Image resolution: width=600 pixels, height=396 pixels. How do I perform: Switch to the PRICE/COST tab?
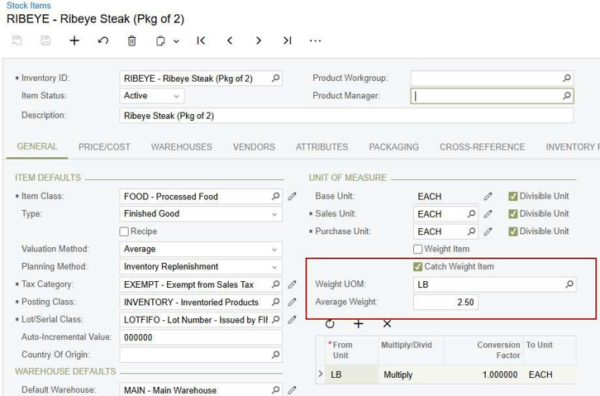point(104,147)
